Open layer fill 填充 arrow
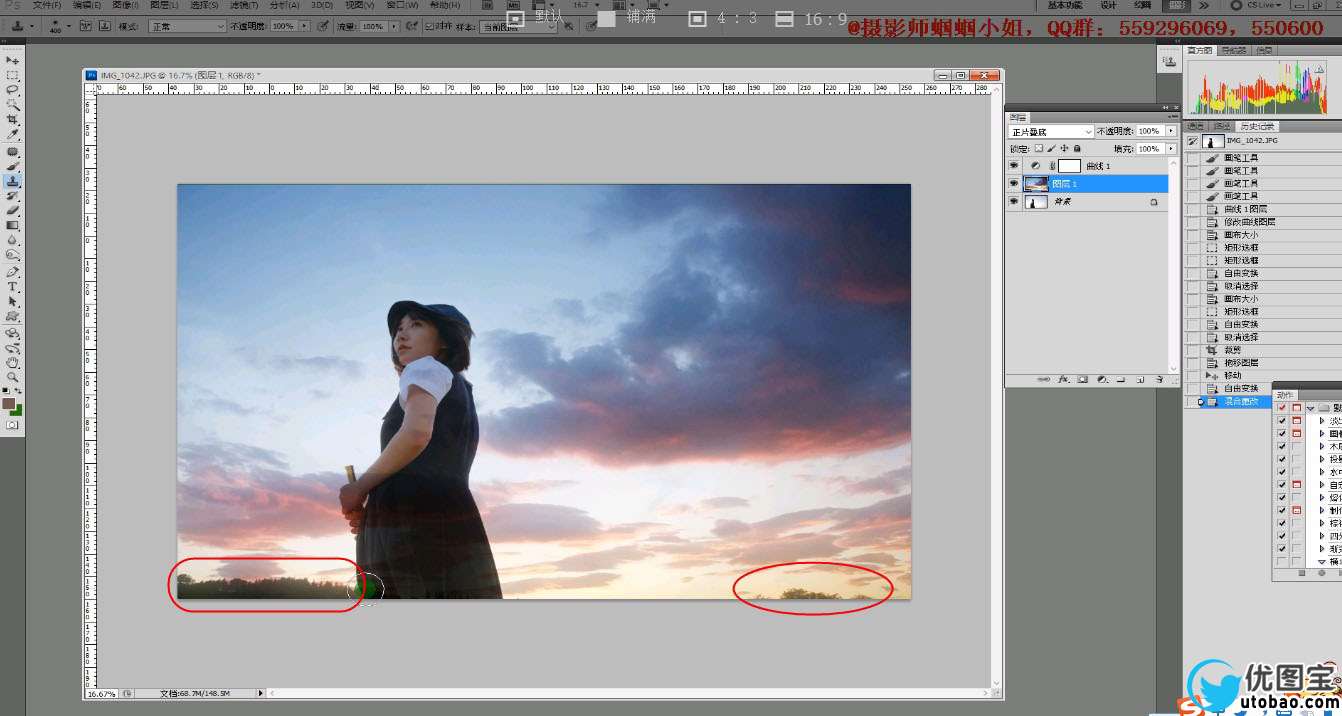This screenshot has height=716, width=1342. (1171, 148)
